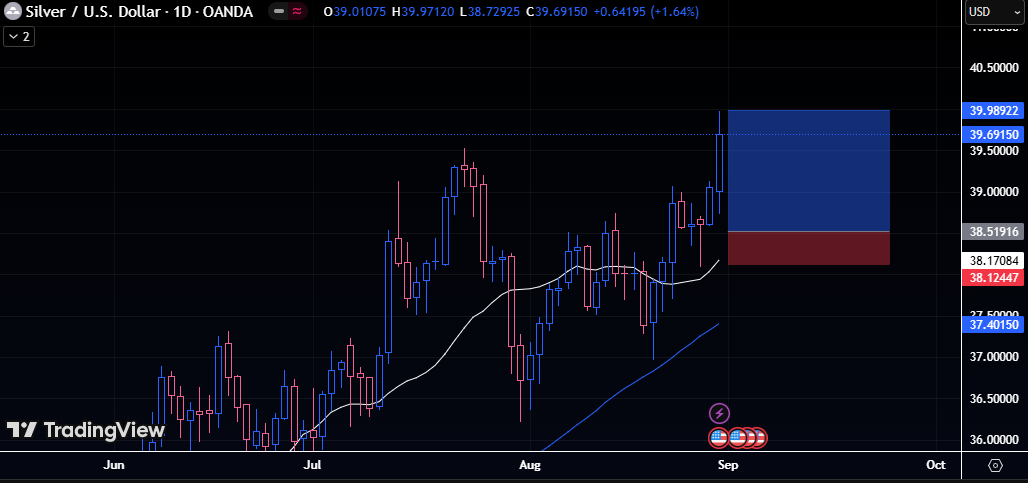Click the 39.98922 target price label
The image size is (1028, 483).
pos(993,111)
